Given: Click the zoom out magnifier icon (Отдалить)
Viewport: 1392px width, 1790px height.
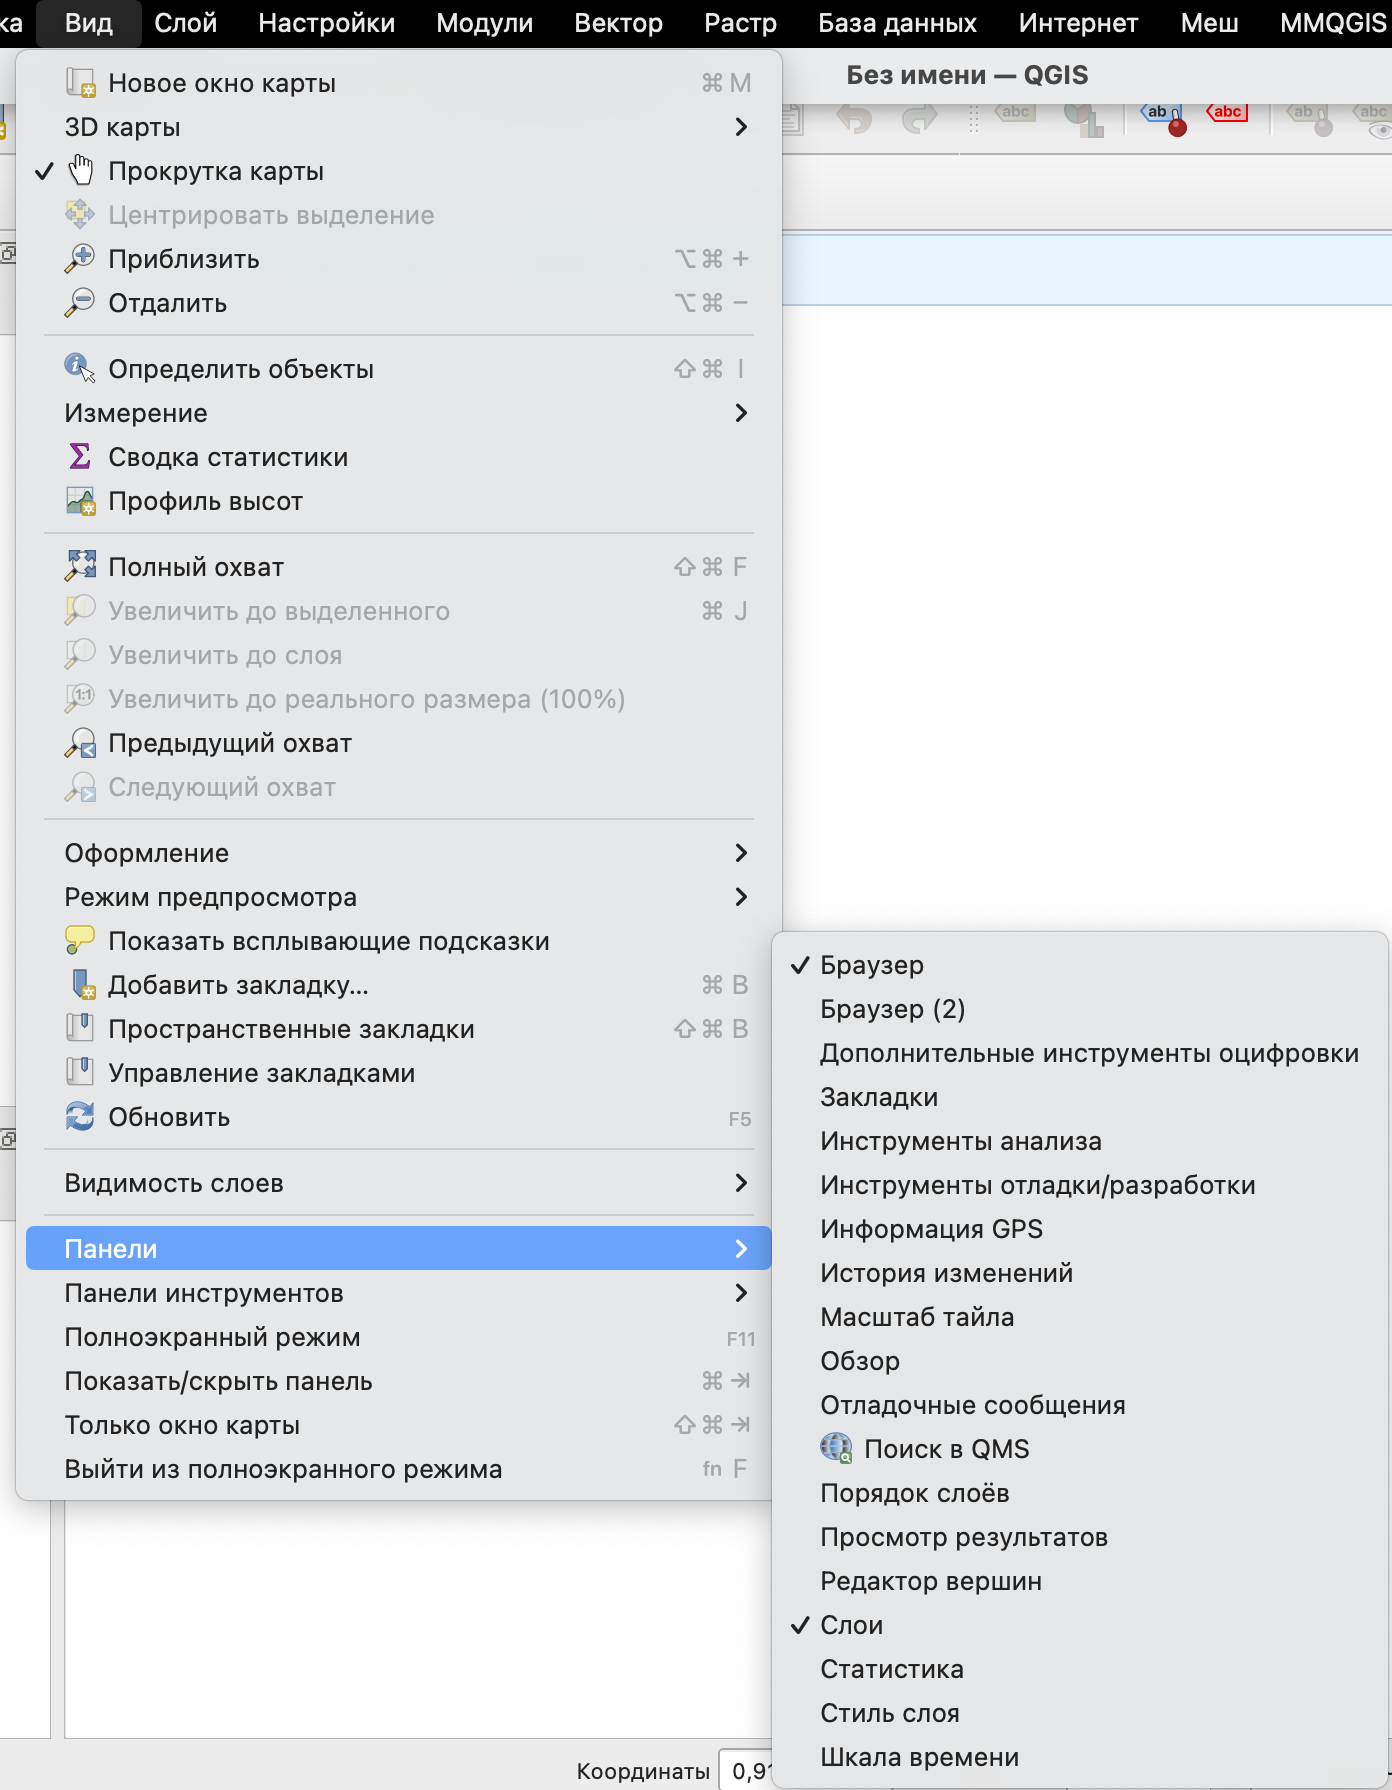Looking at the screenshot, I should coord(80,302).
